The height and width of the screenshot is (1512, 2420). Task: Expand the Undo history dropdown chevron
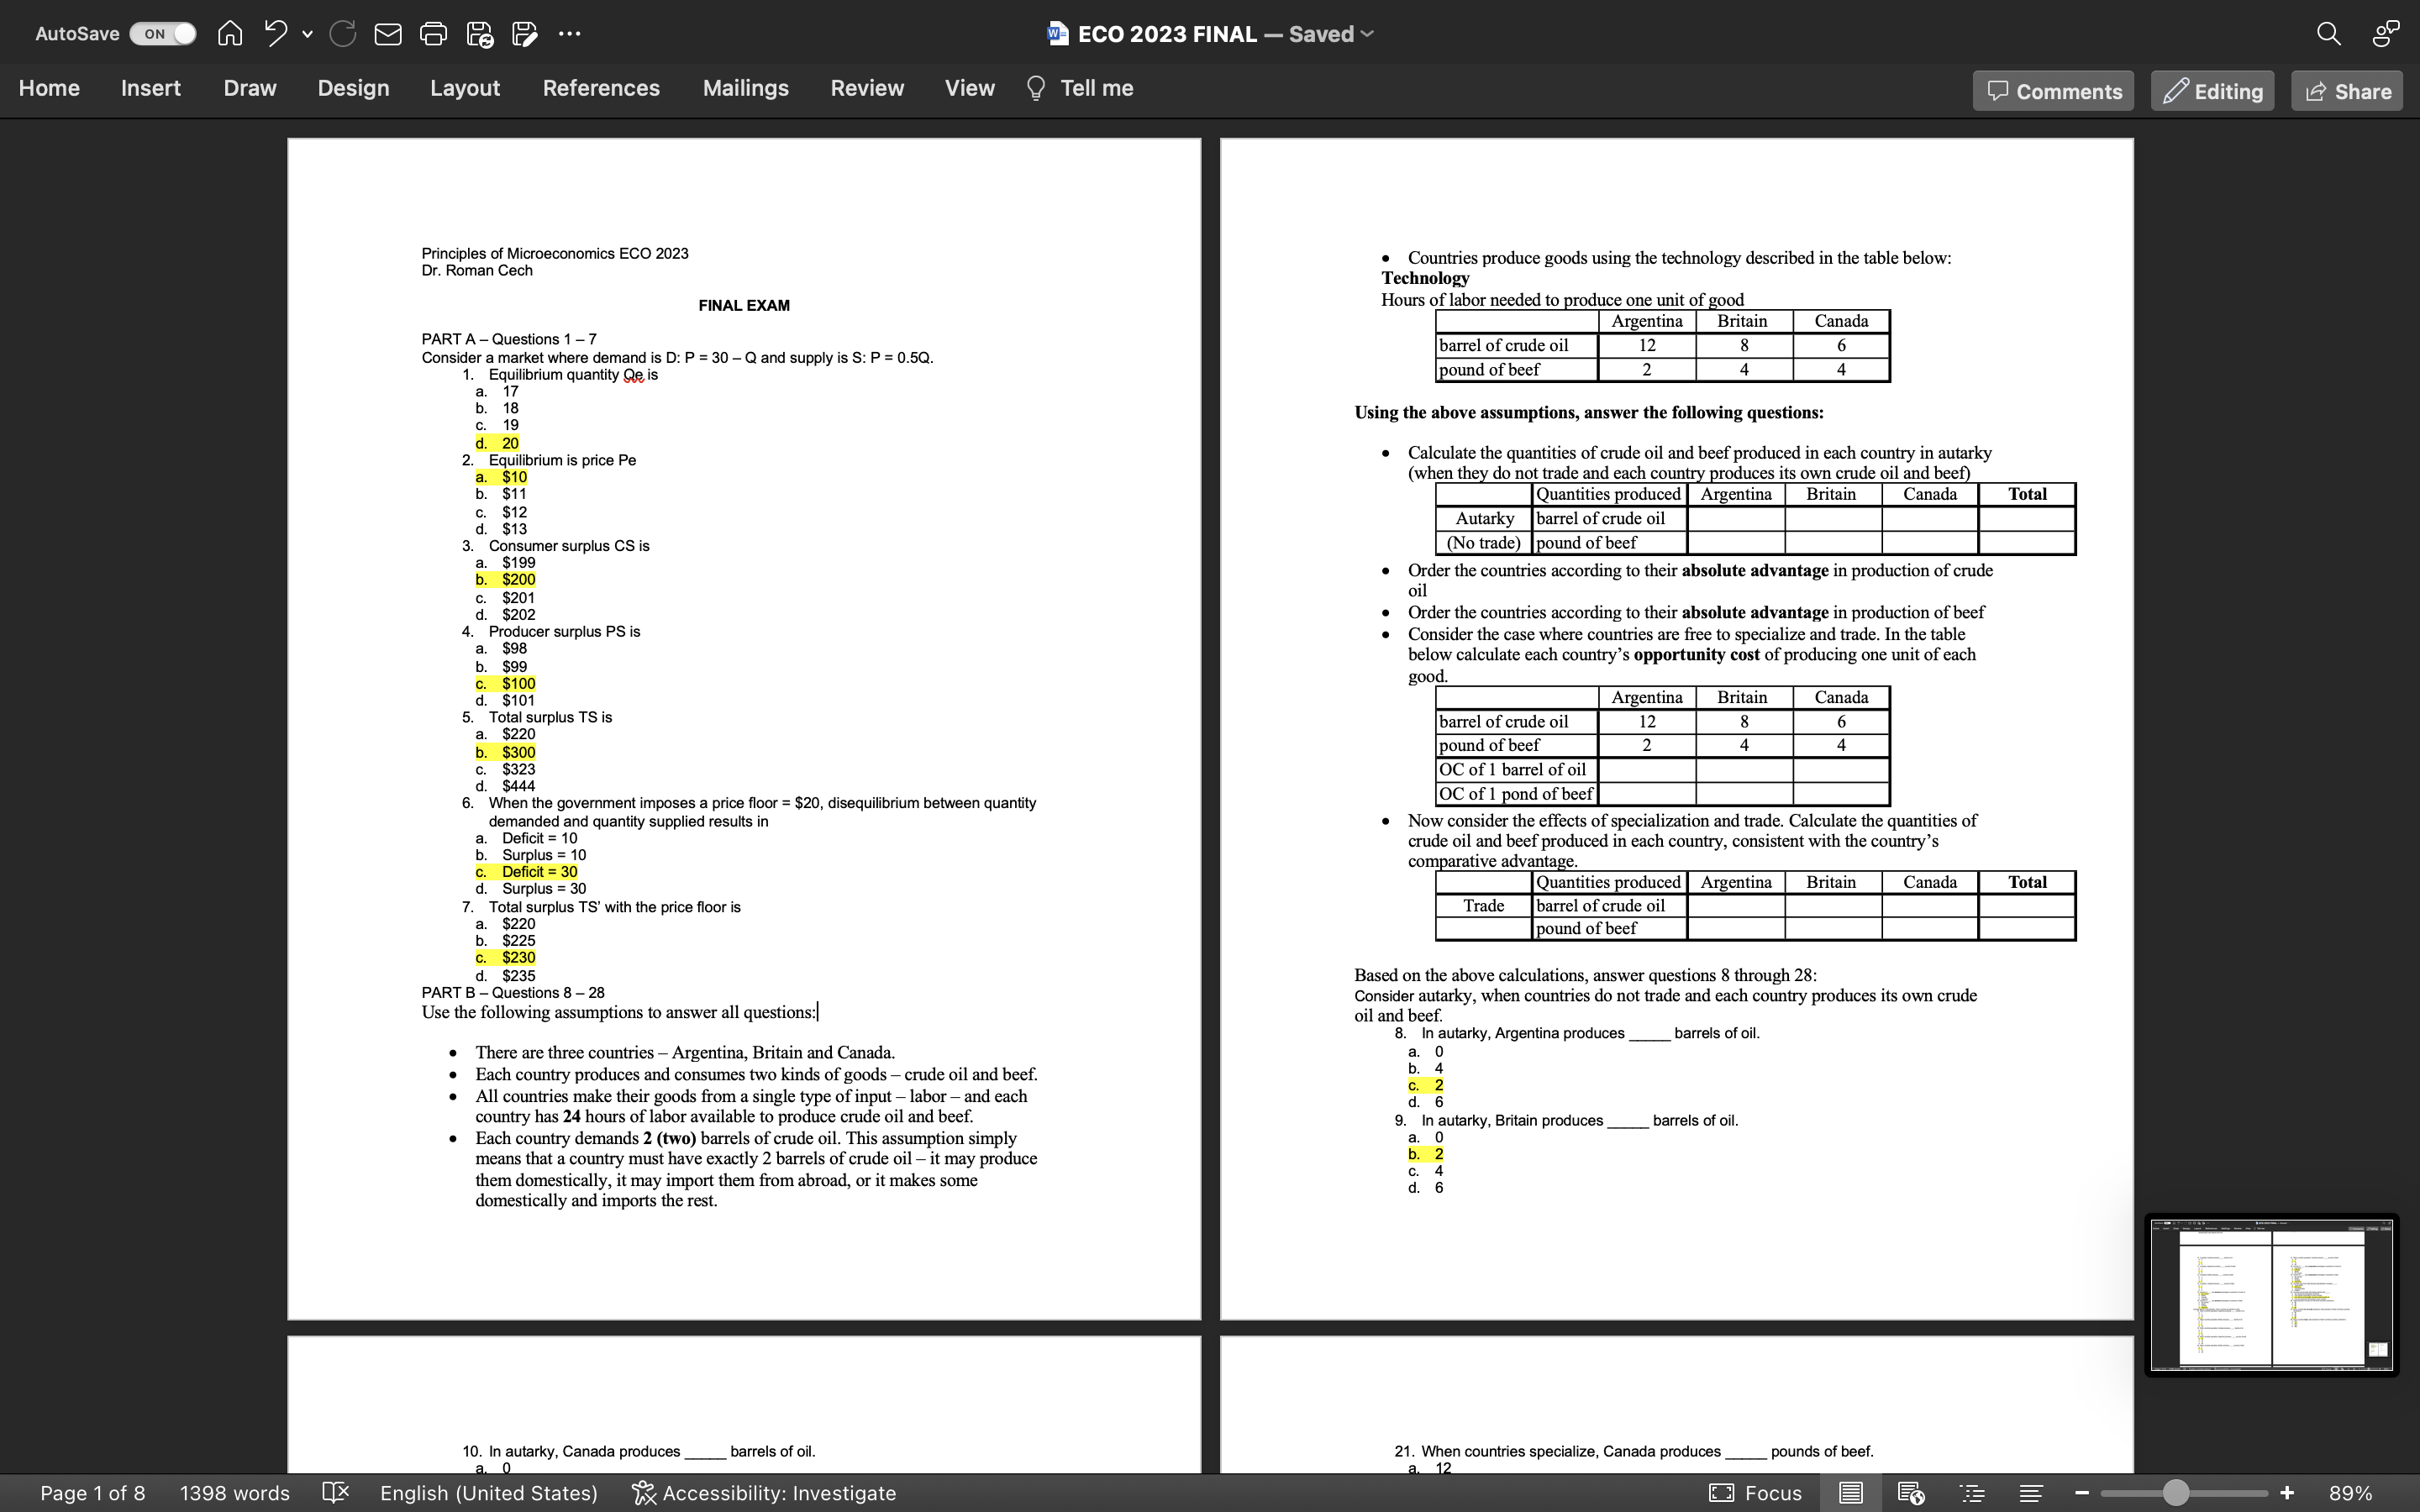tap(307, 33)
